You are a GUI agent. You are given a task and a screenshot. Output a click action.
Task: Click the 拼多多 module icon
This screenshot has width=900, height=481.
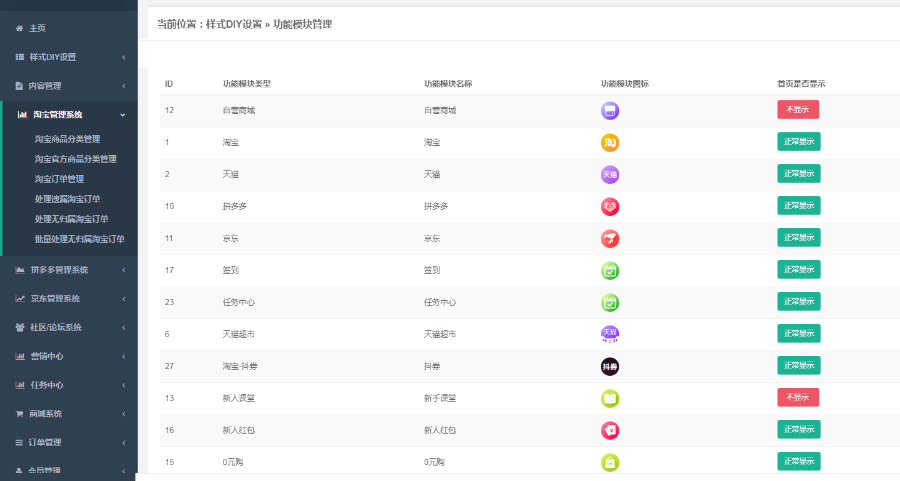[x=610, y=206]
